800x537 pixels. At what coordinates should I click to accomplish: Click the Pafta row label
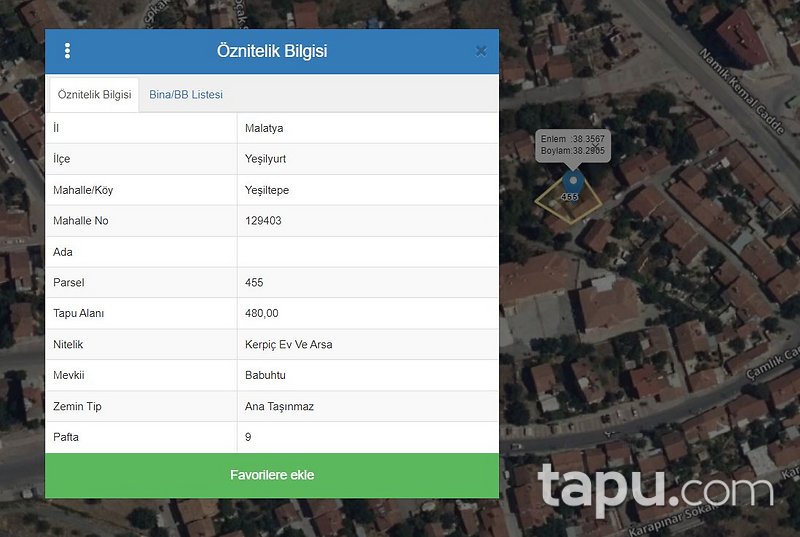66,437
